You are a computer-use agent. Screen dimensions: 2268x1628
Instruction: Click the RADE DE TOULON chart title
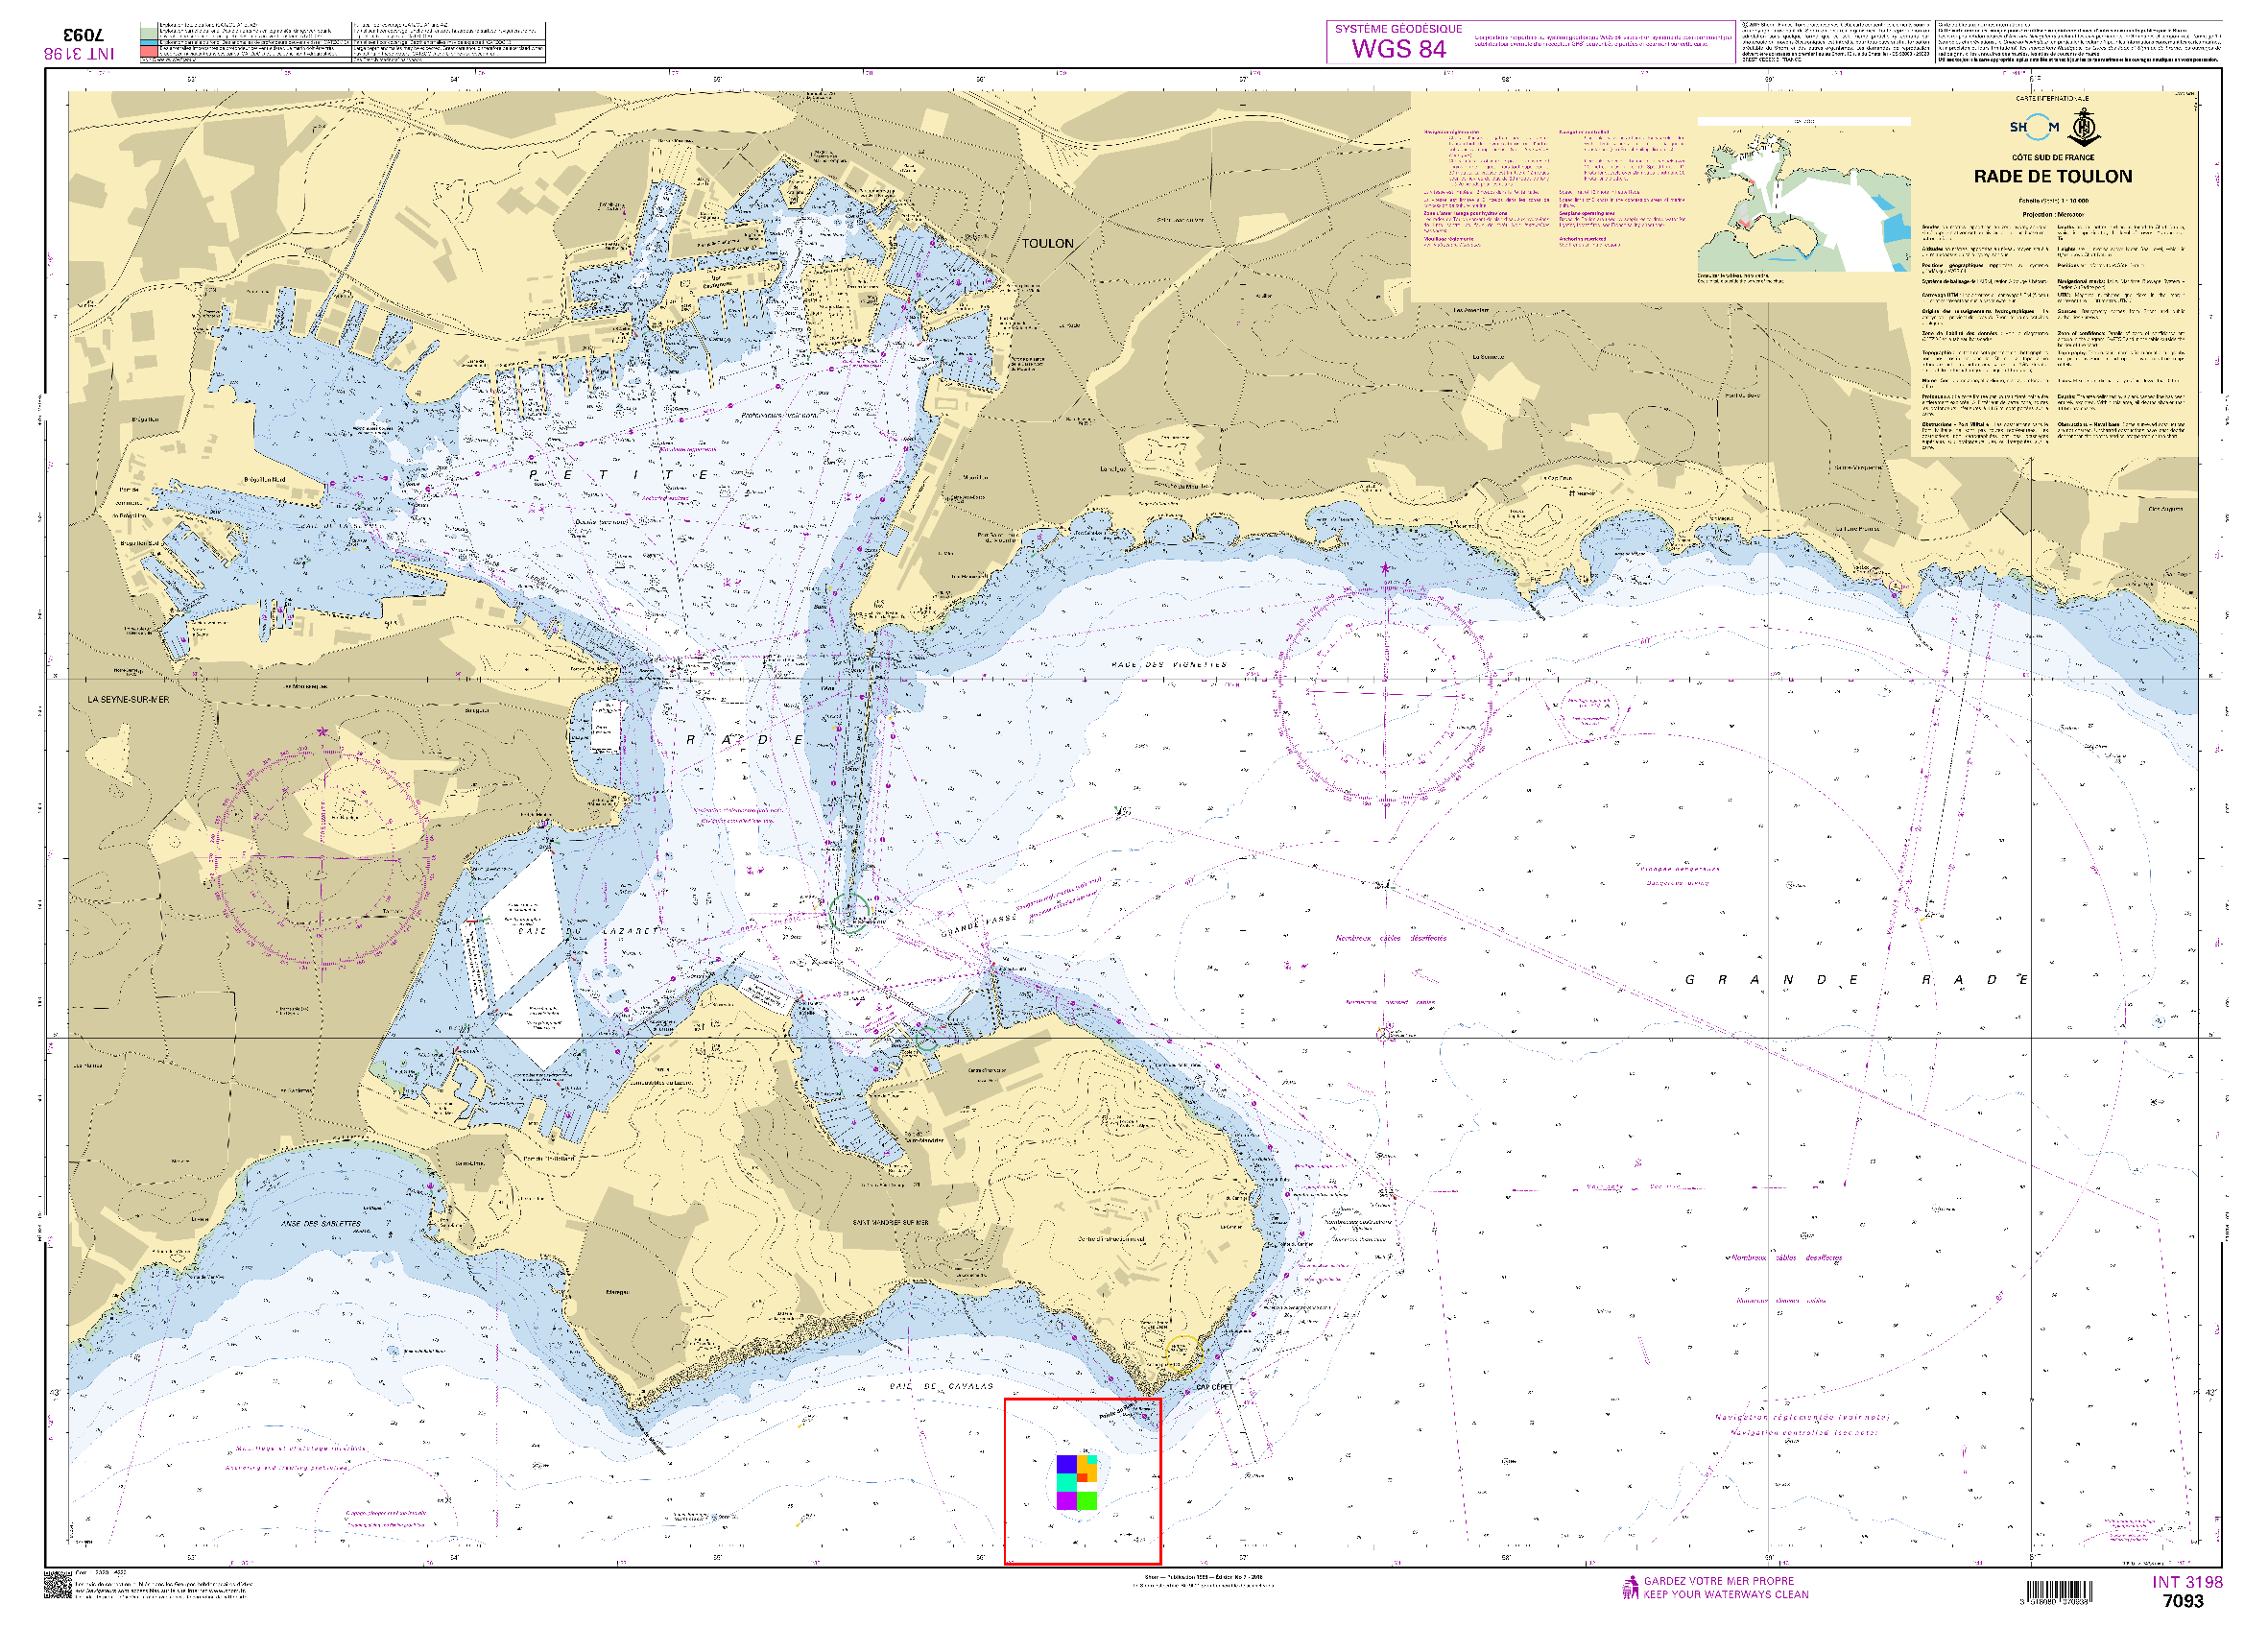click(2052, 177)
